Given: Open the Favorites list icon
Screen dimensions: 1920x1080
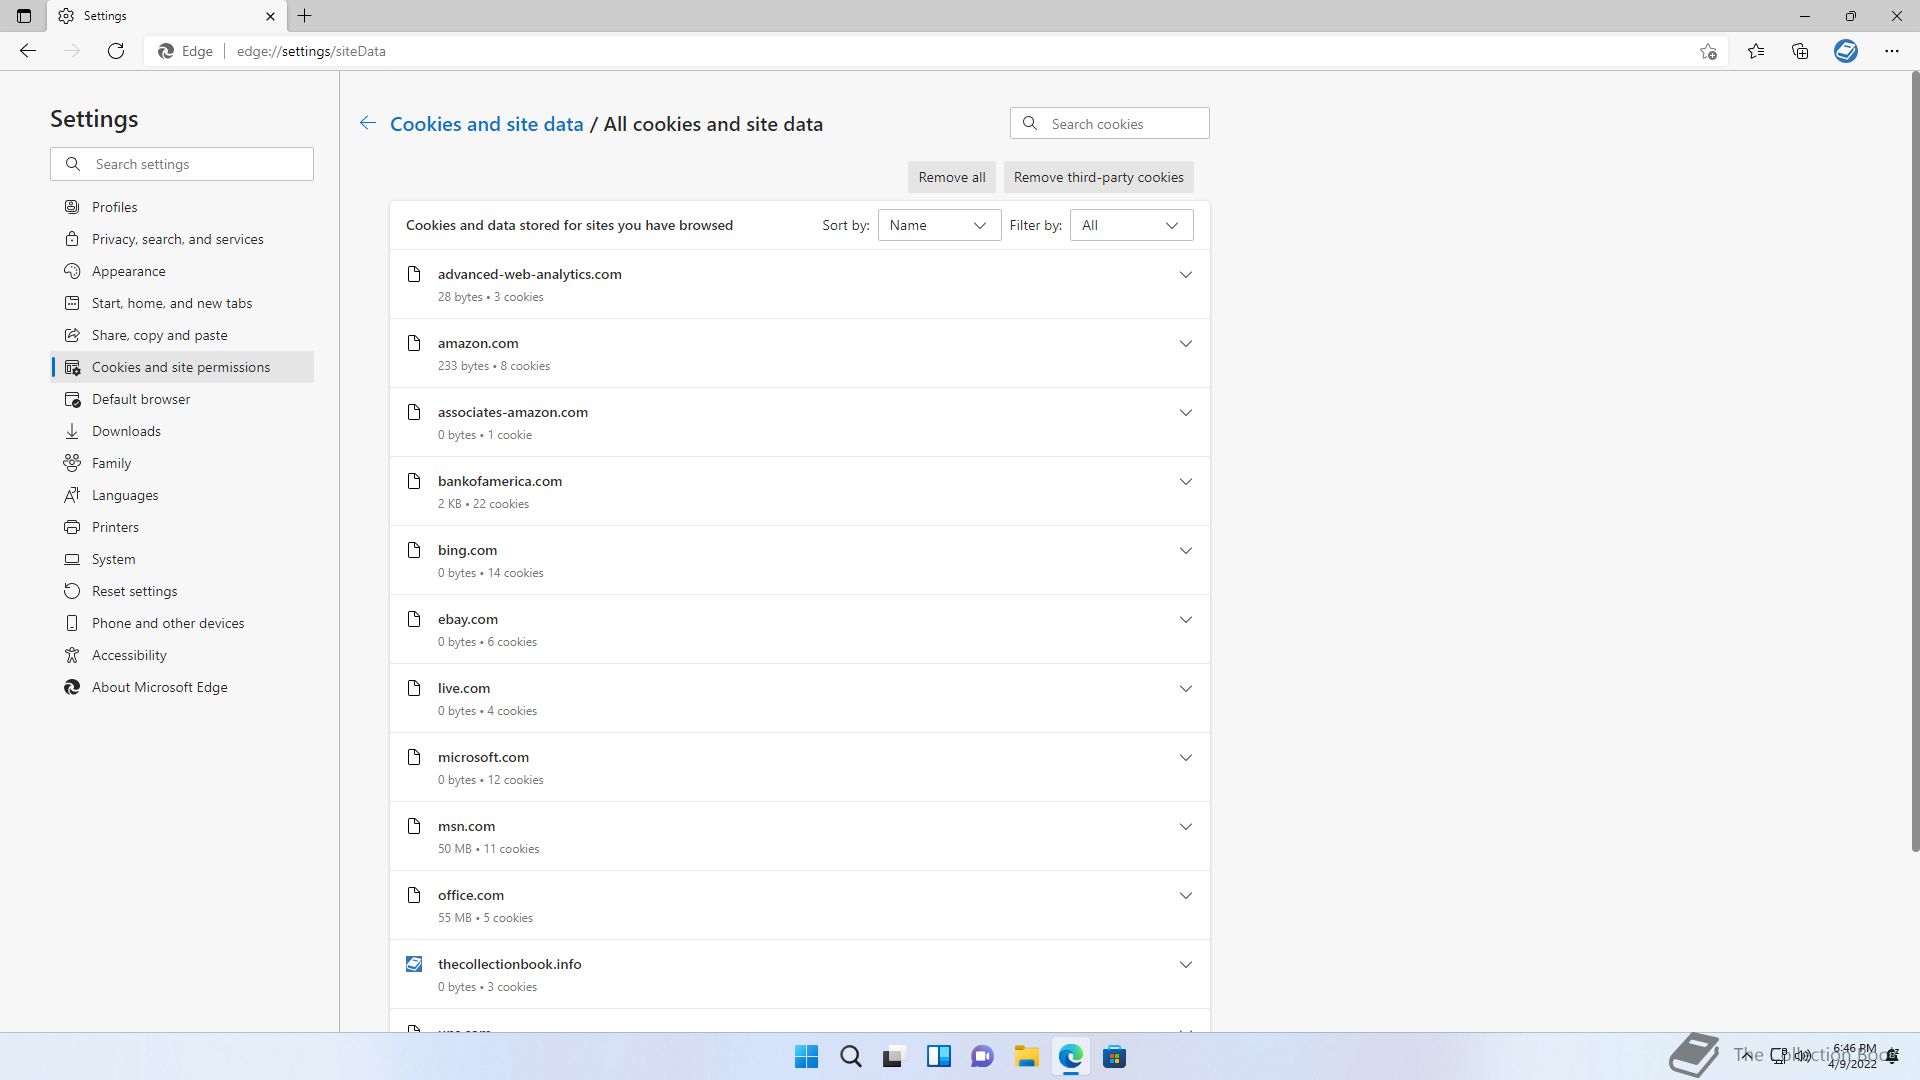Looking at the screenshot, I should 1756,51.
